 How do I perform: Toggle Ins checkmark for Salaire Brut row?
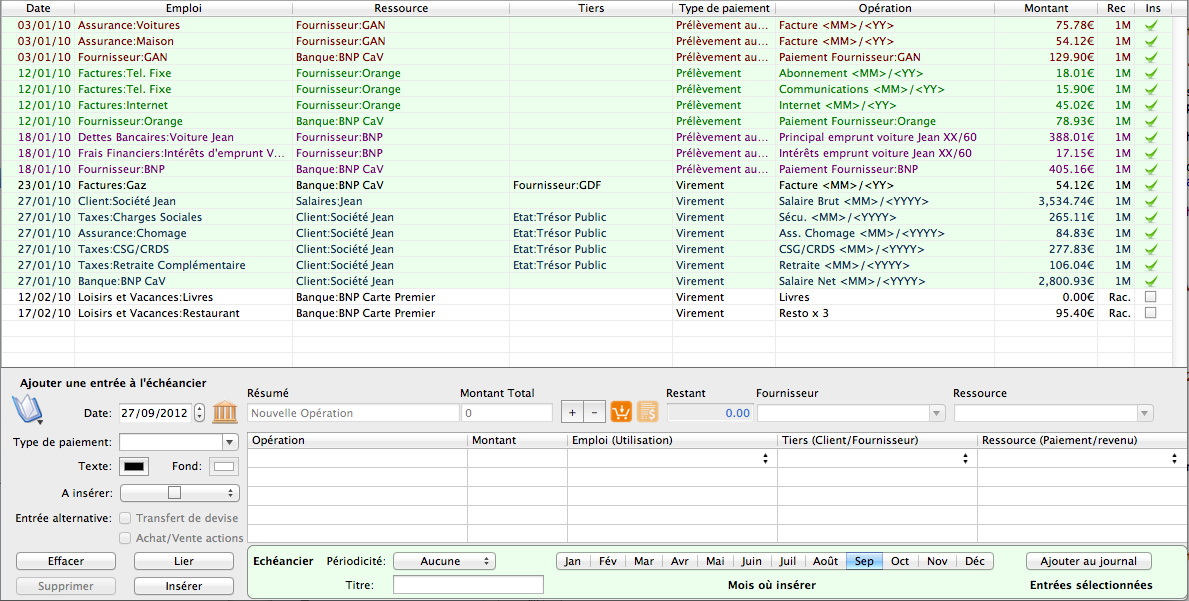coord(1150,202)
